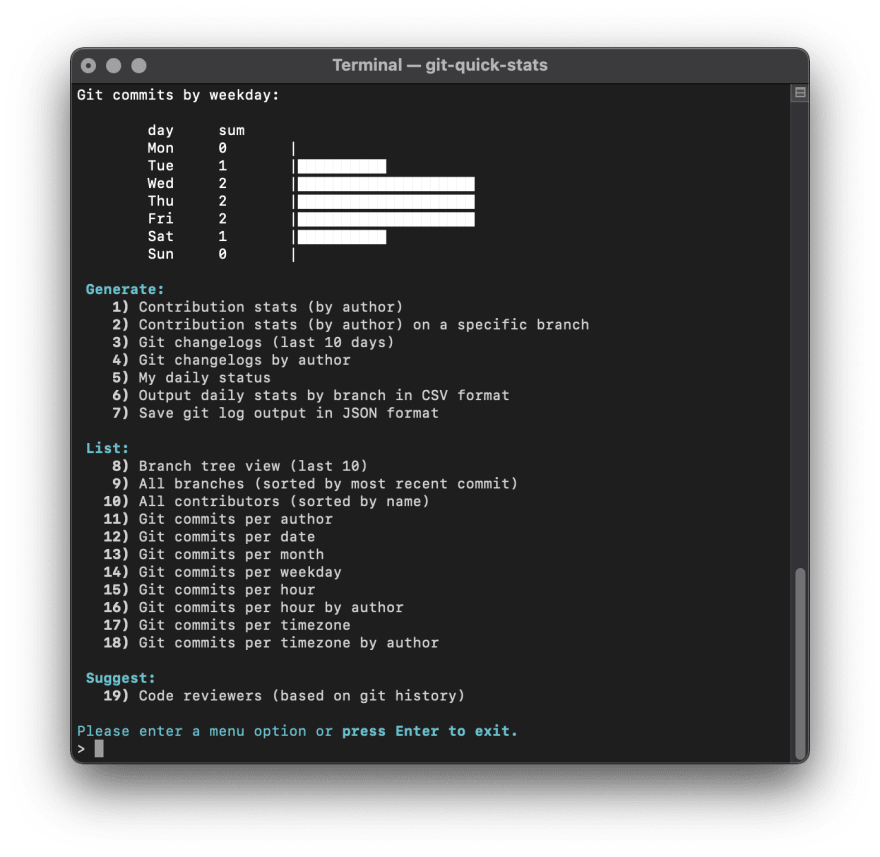
Task: Select option 13) Git commits per month
Action: point(213,554)
